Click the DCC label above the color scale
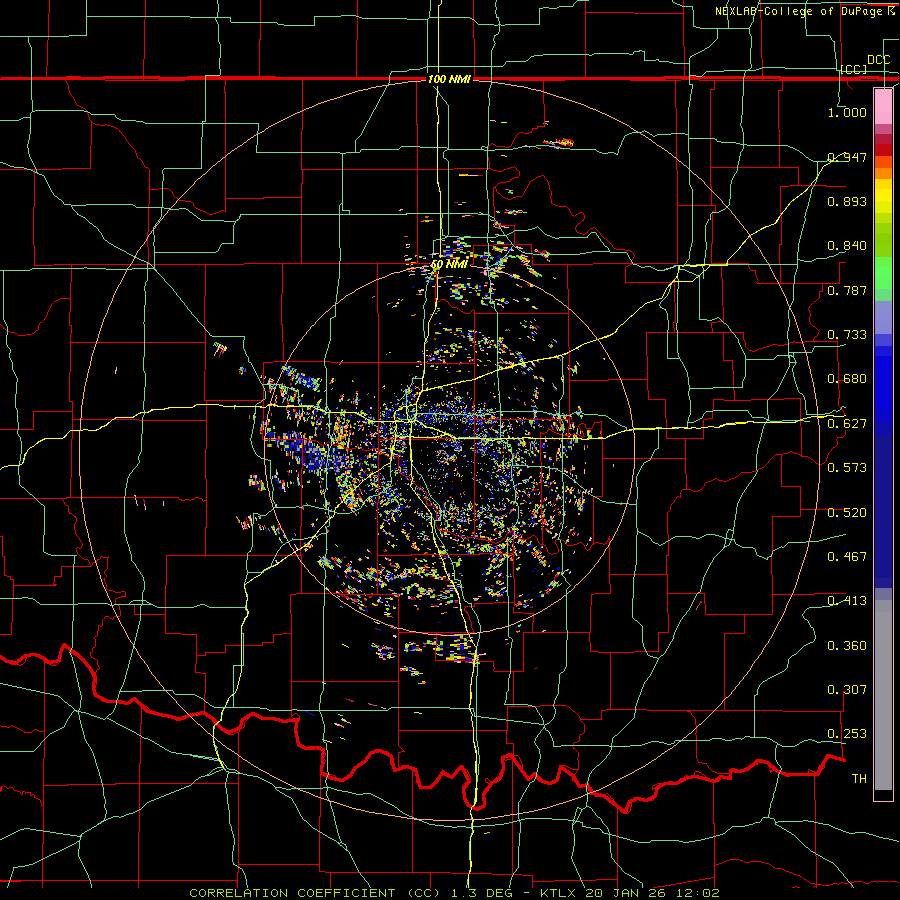The width and height of the screenshot is (900, 900). click(x=878, y=60)
